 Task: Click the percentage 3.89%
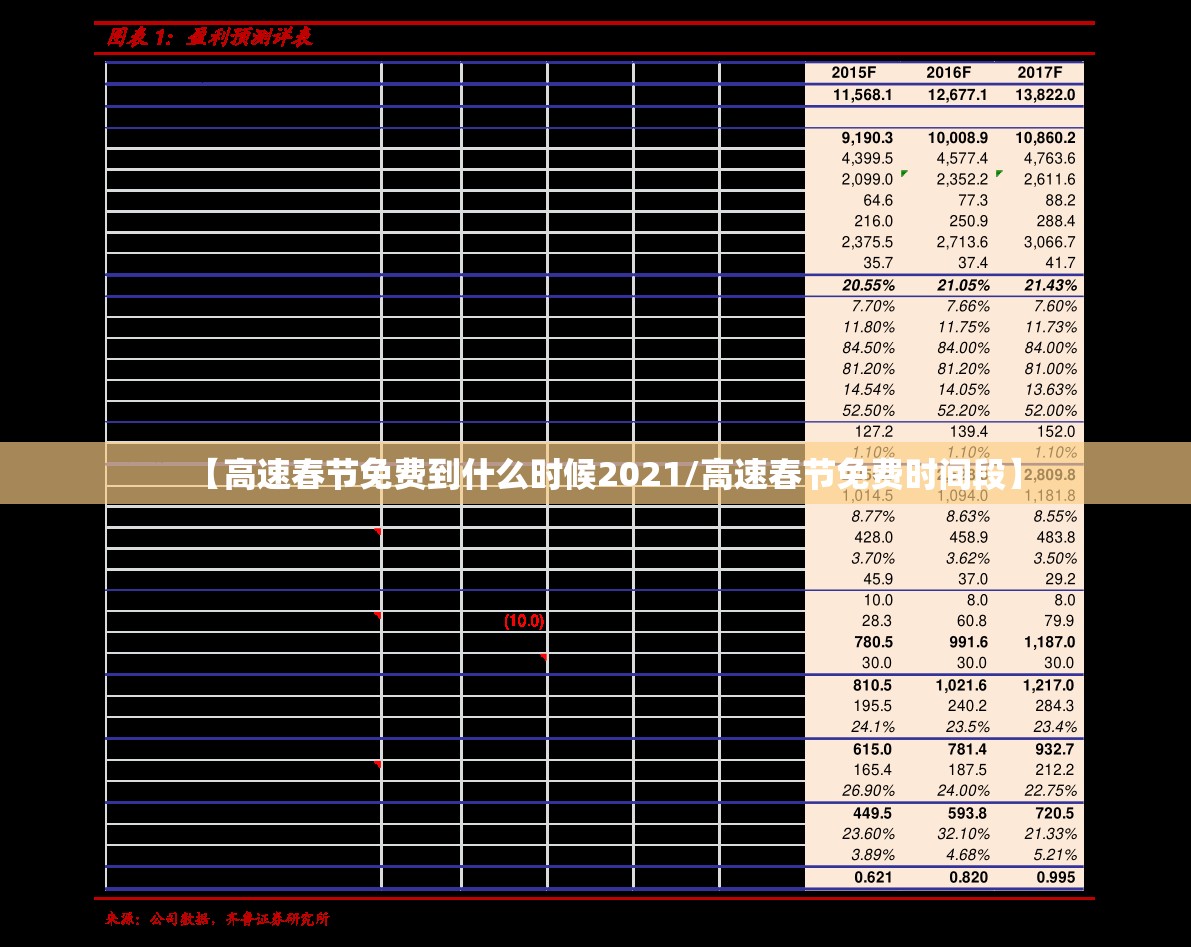(873, 855)
